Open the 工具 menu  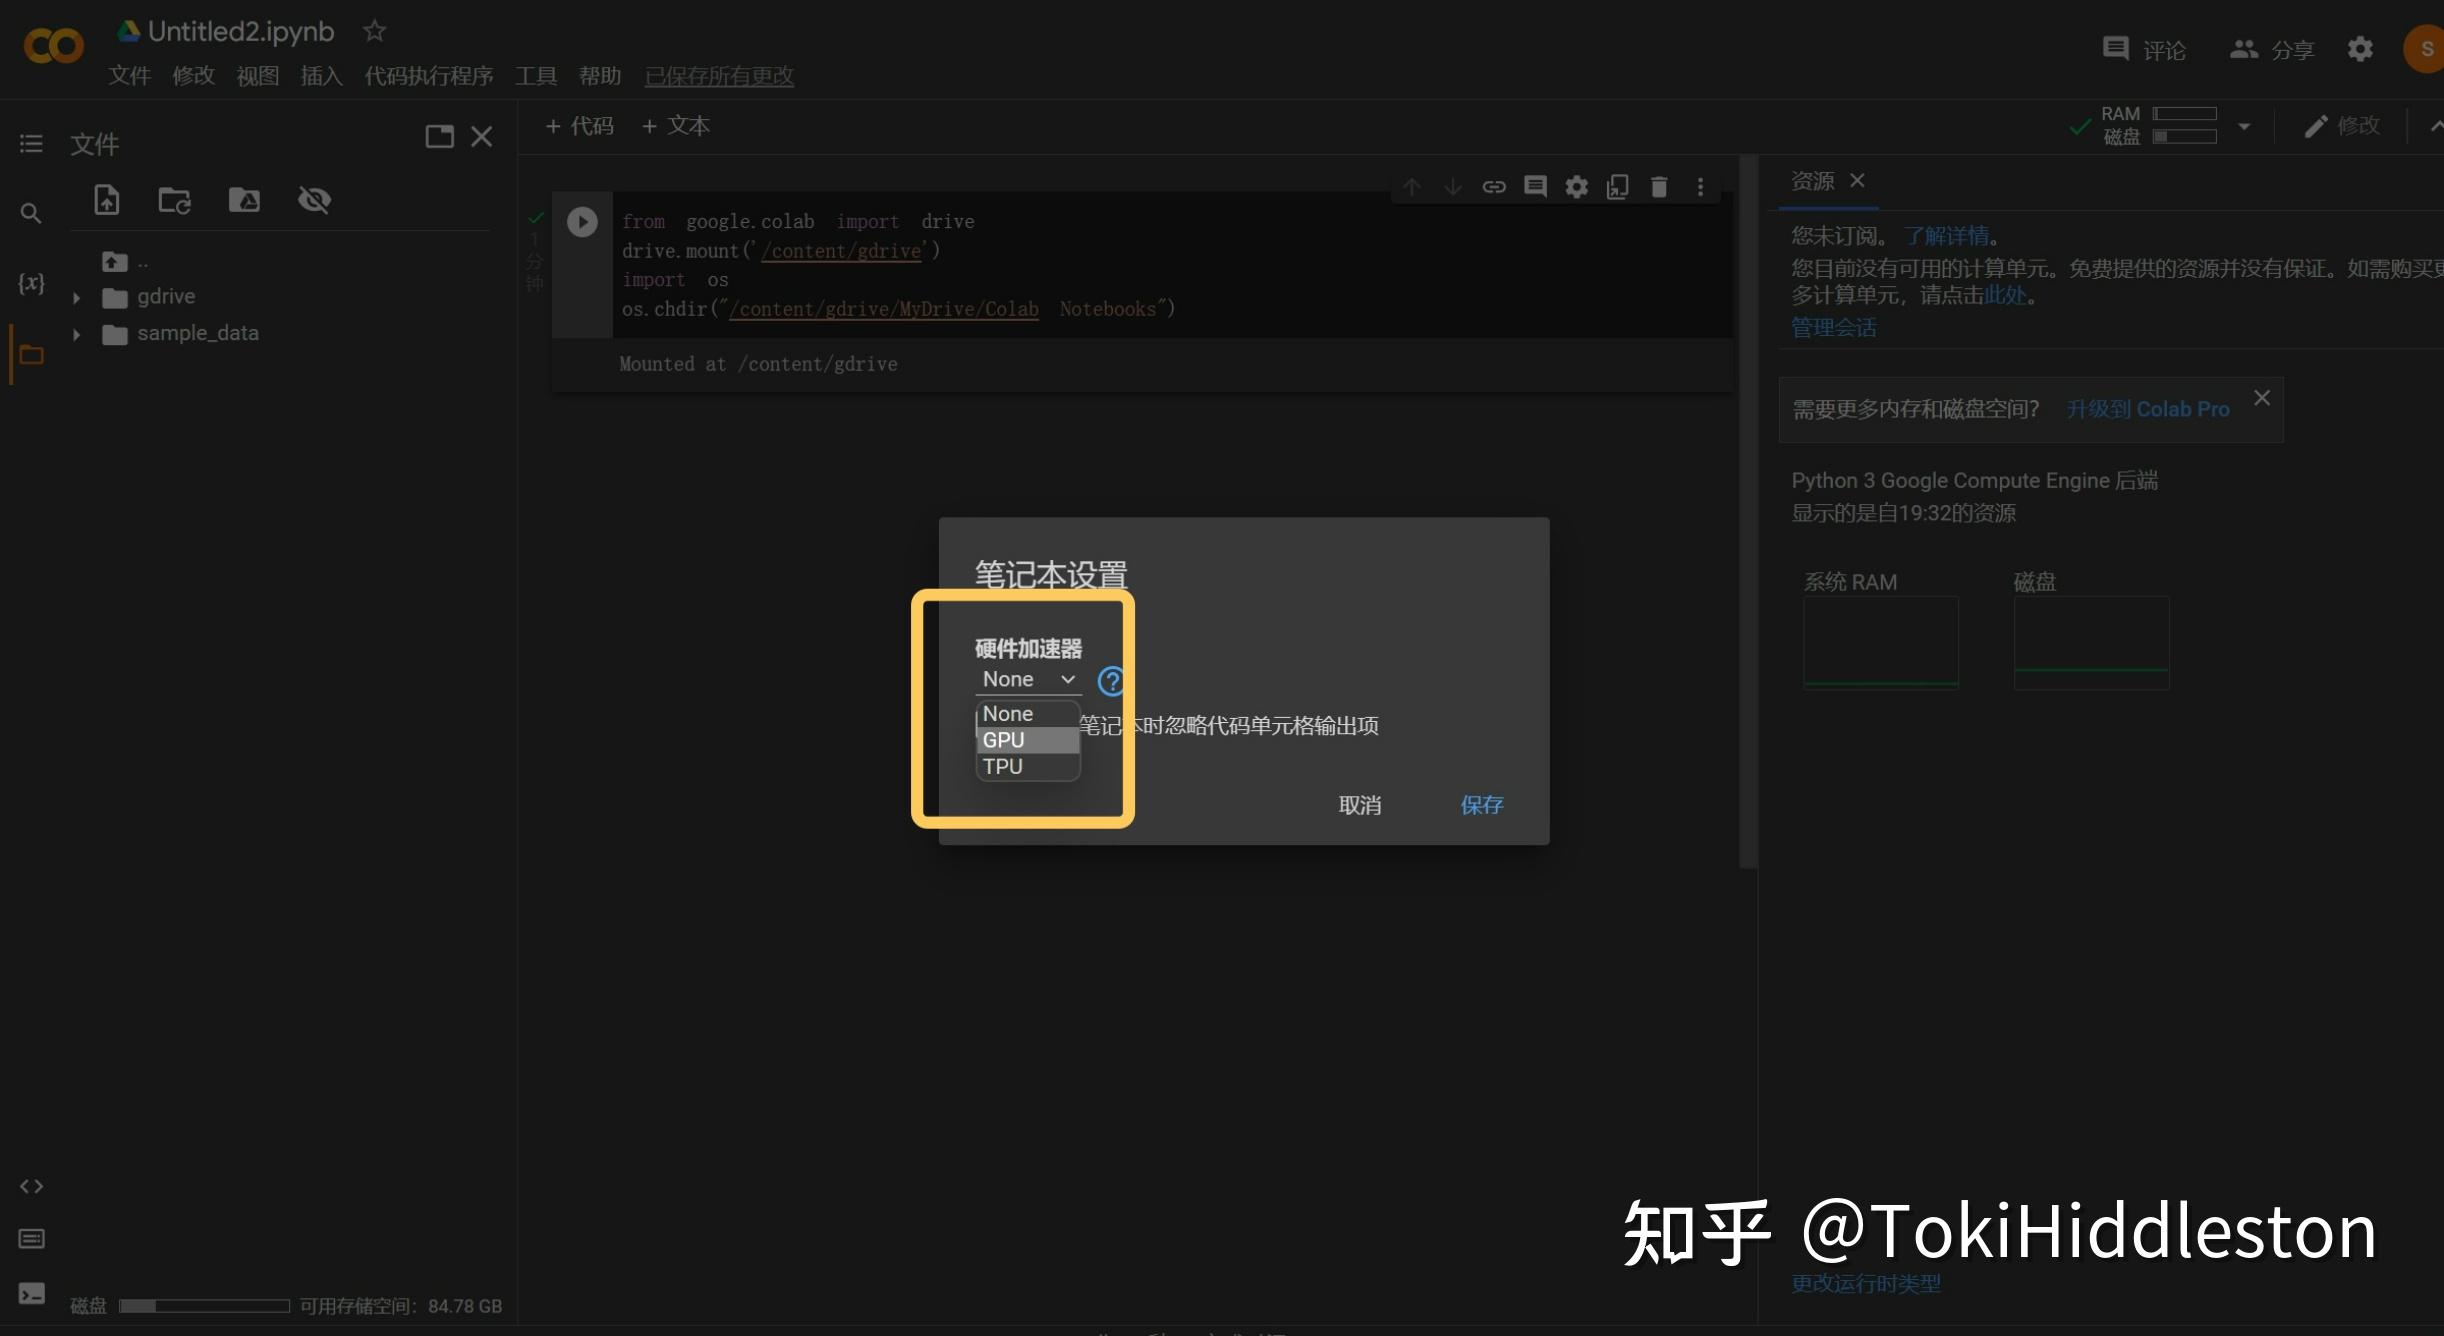[x=535, y=76]
